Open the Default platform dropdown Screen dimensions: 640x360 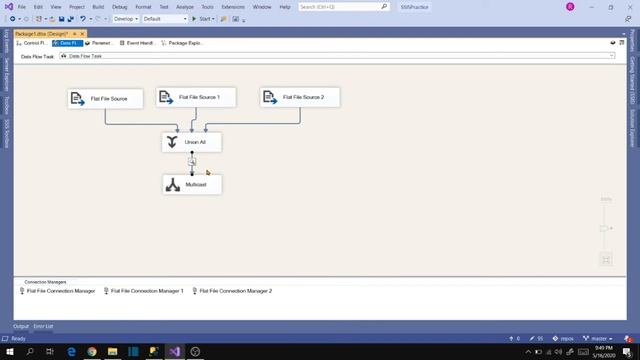coord(165,19)
